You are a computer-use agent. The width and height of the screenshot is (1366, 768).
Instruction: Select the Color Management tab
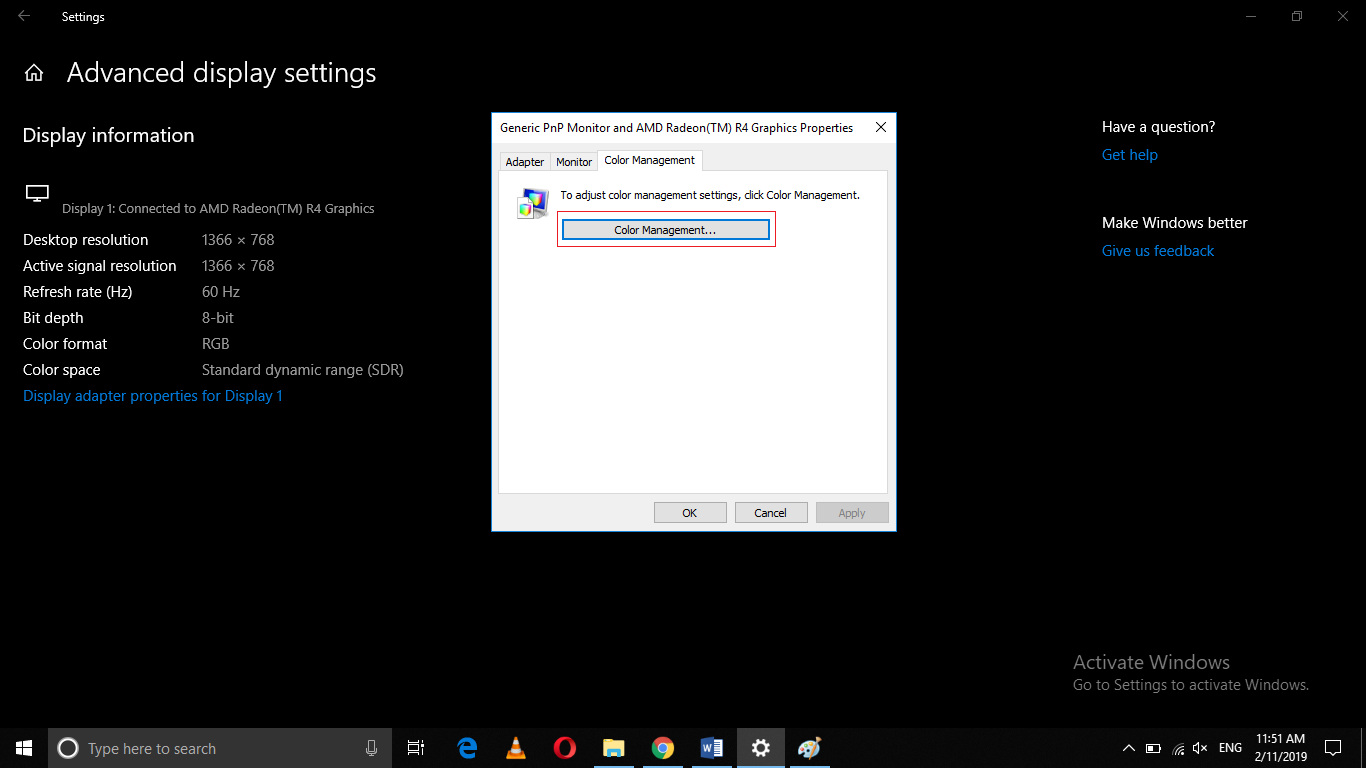tap(649, 160)
